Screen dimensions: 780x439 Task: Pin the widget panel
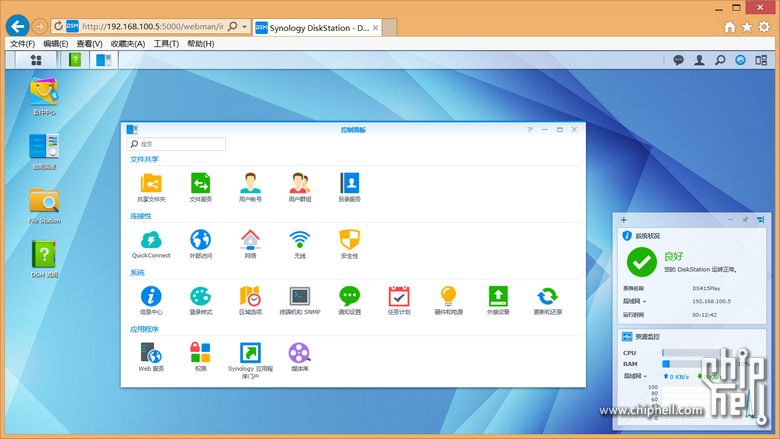point(745,220)
